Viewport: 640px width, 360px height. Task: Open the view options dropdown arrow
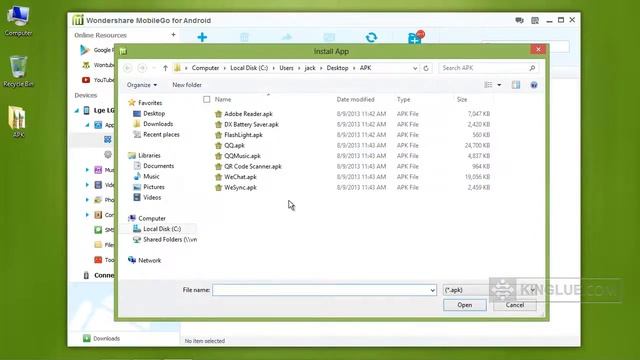click(499, 85)
